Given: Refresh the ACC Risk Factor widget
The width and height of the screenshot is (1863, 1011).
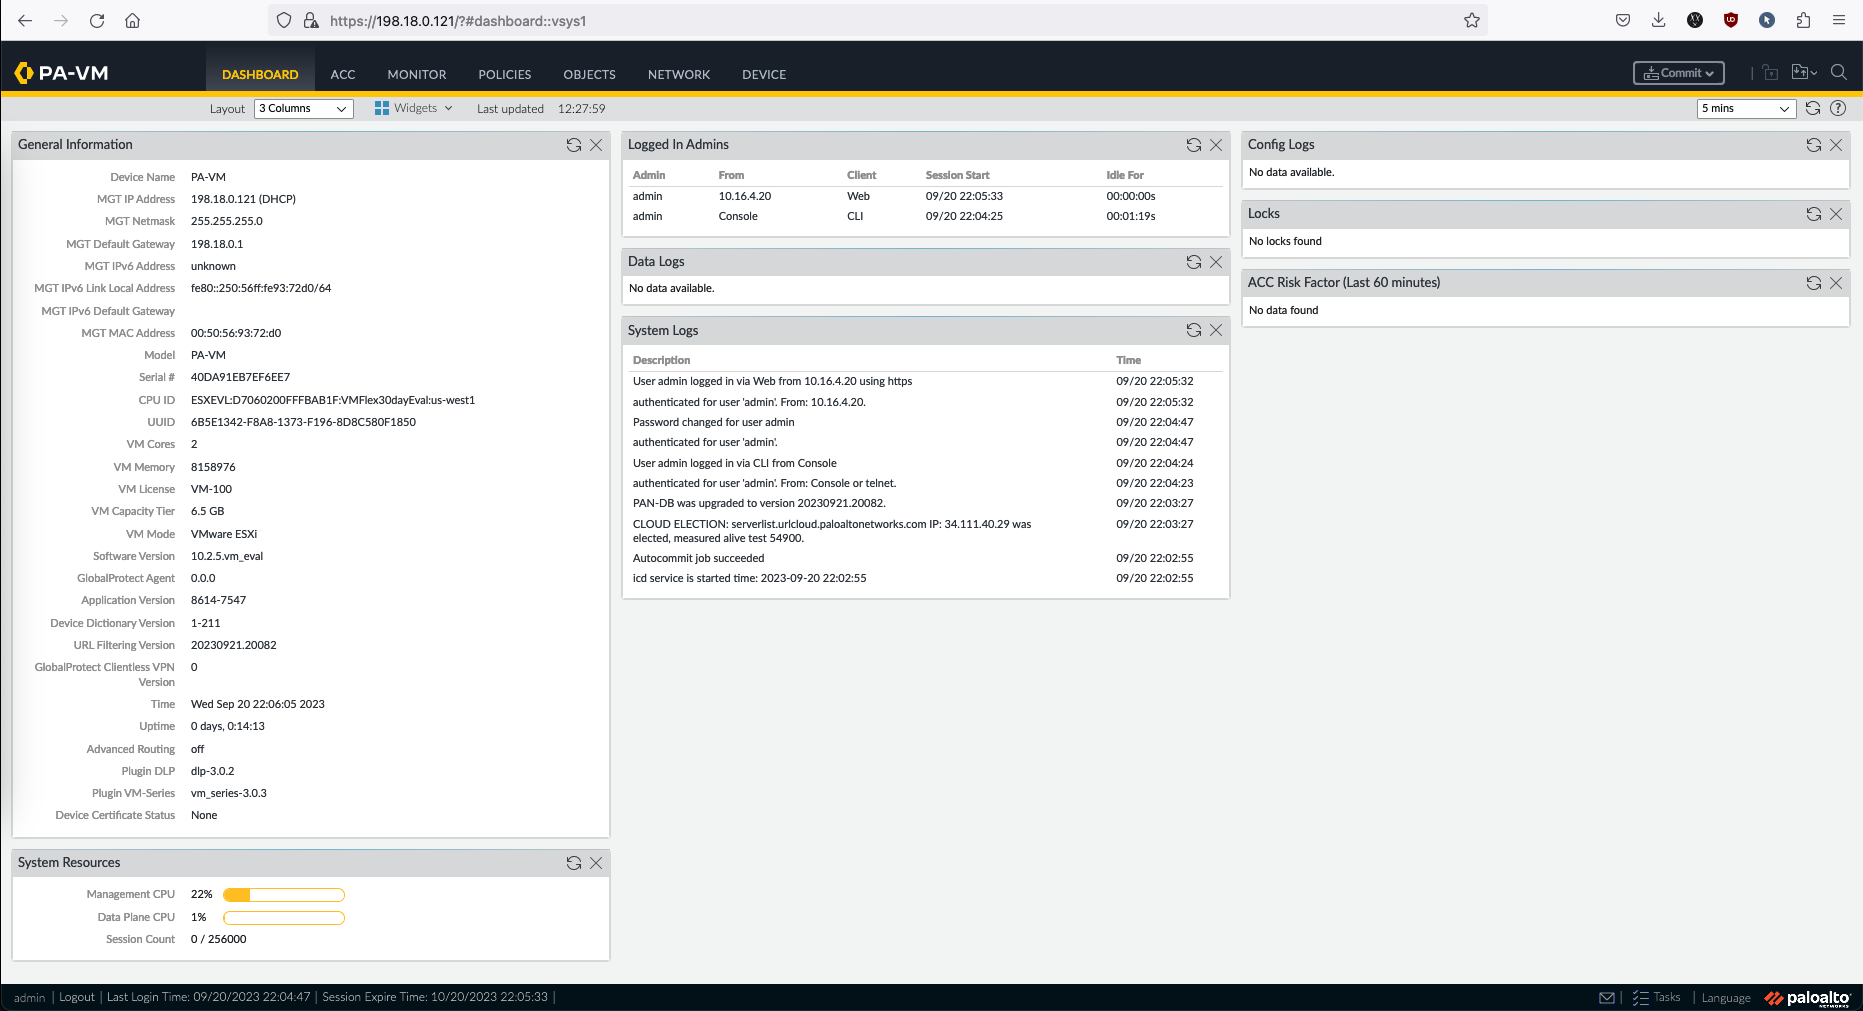Looking at the screenshot, I should [1813, 283].
